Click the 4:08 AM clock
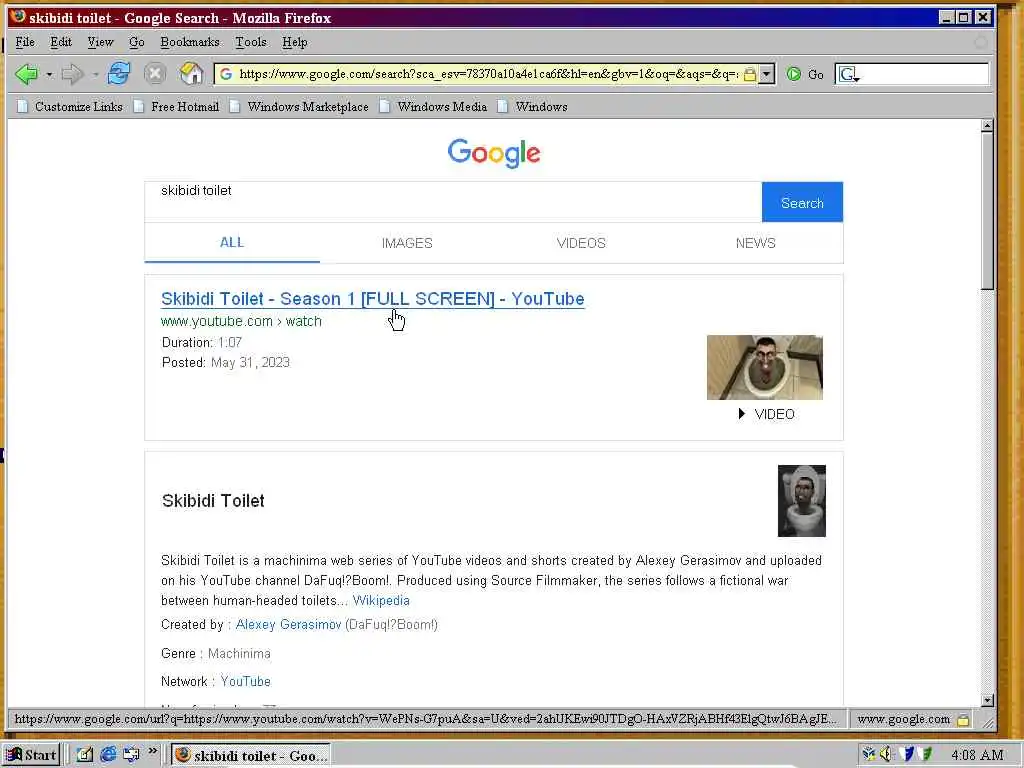 pyautogui.click(x=977, y=755)
